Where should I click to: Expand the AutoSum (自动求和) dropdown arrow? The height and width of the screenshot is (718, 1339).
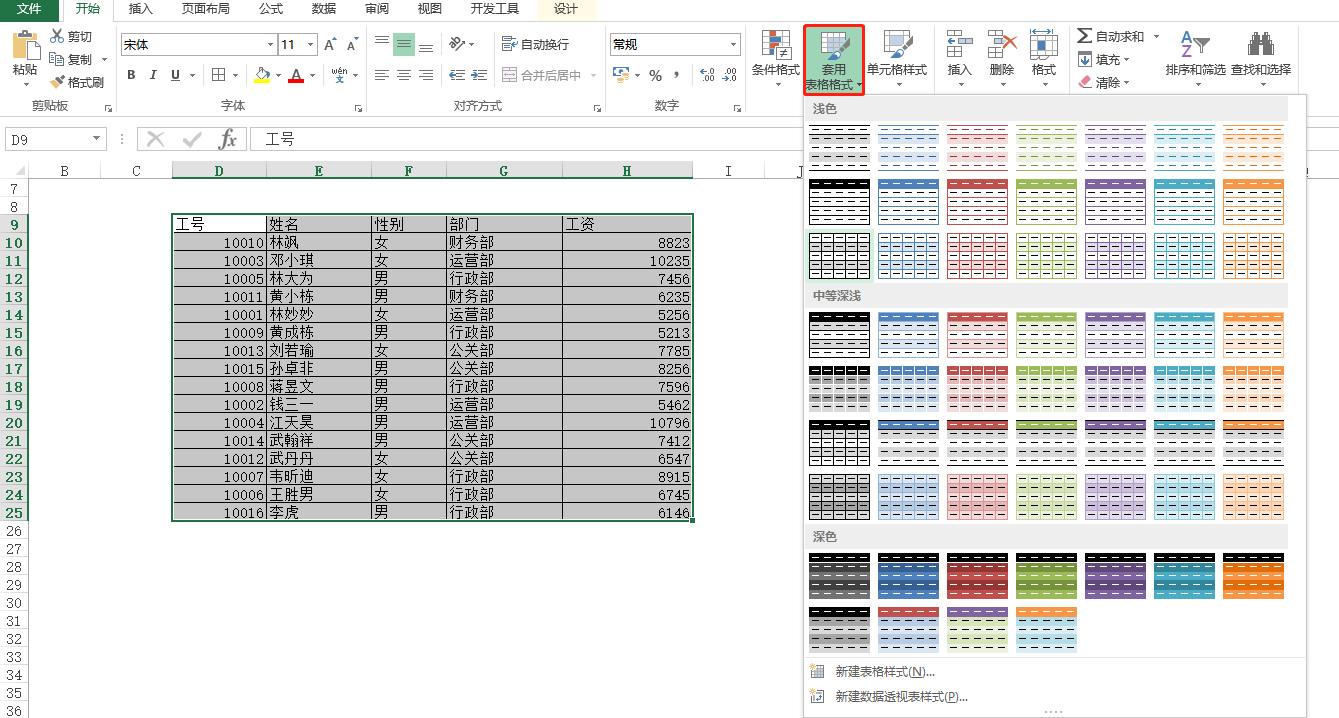click(1156, 36)
